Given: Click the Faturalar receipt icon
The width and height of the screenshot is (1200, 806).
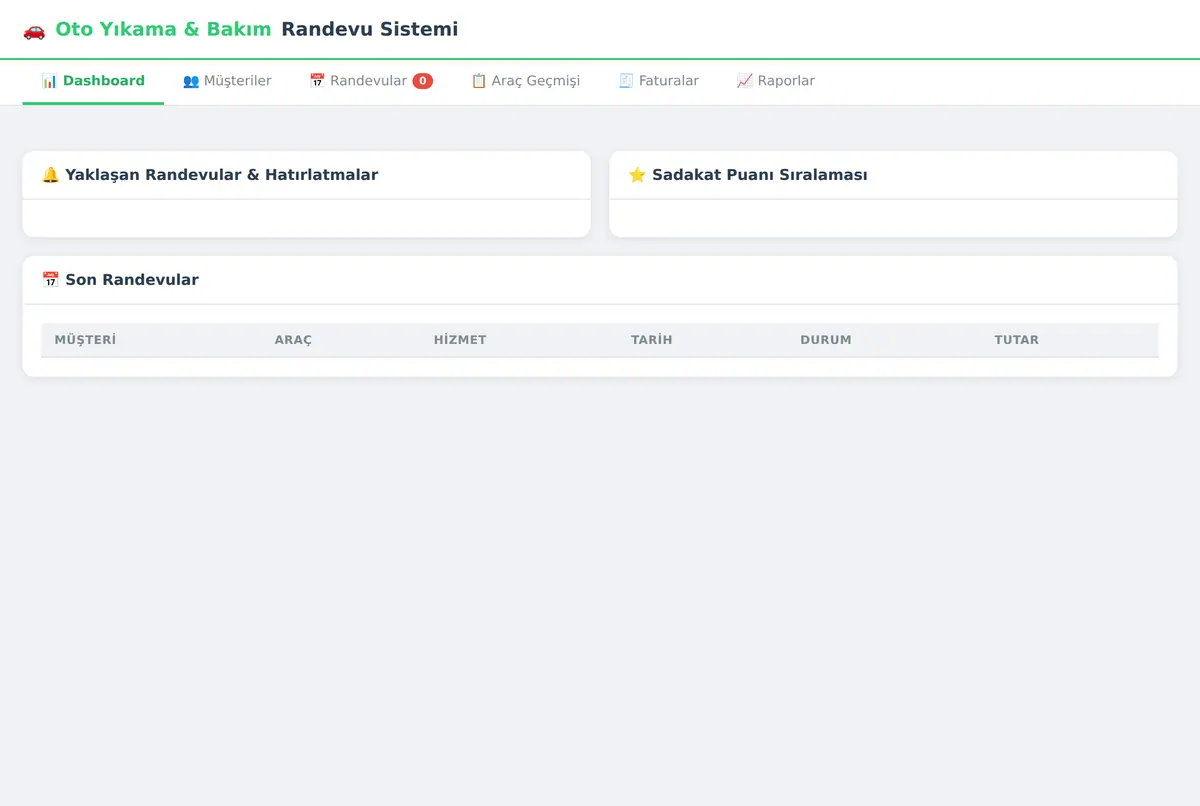Looking at the screenshot, I should click(626, 81).
